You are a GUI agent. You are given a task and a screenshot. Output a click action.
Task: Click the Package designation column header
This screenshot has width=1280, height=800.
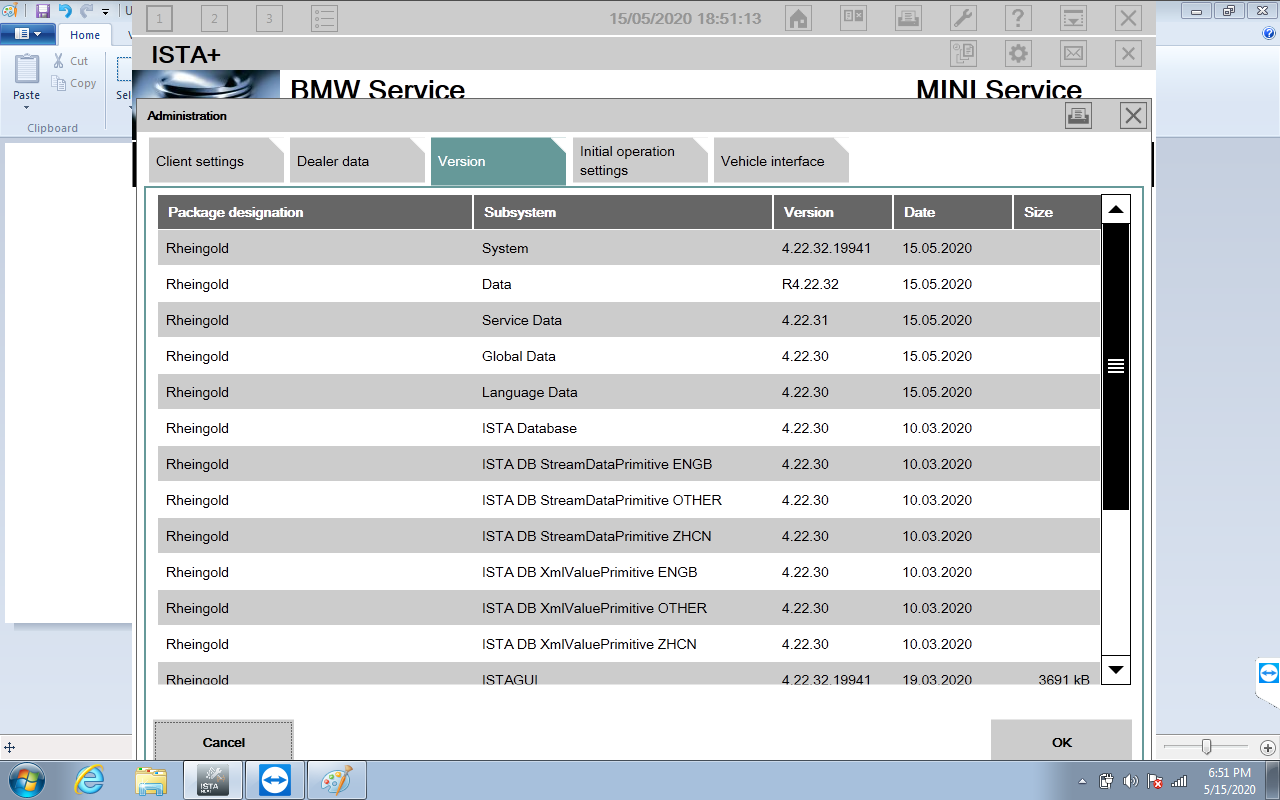click(314, 212)
